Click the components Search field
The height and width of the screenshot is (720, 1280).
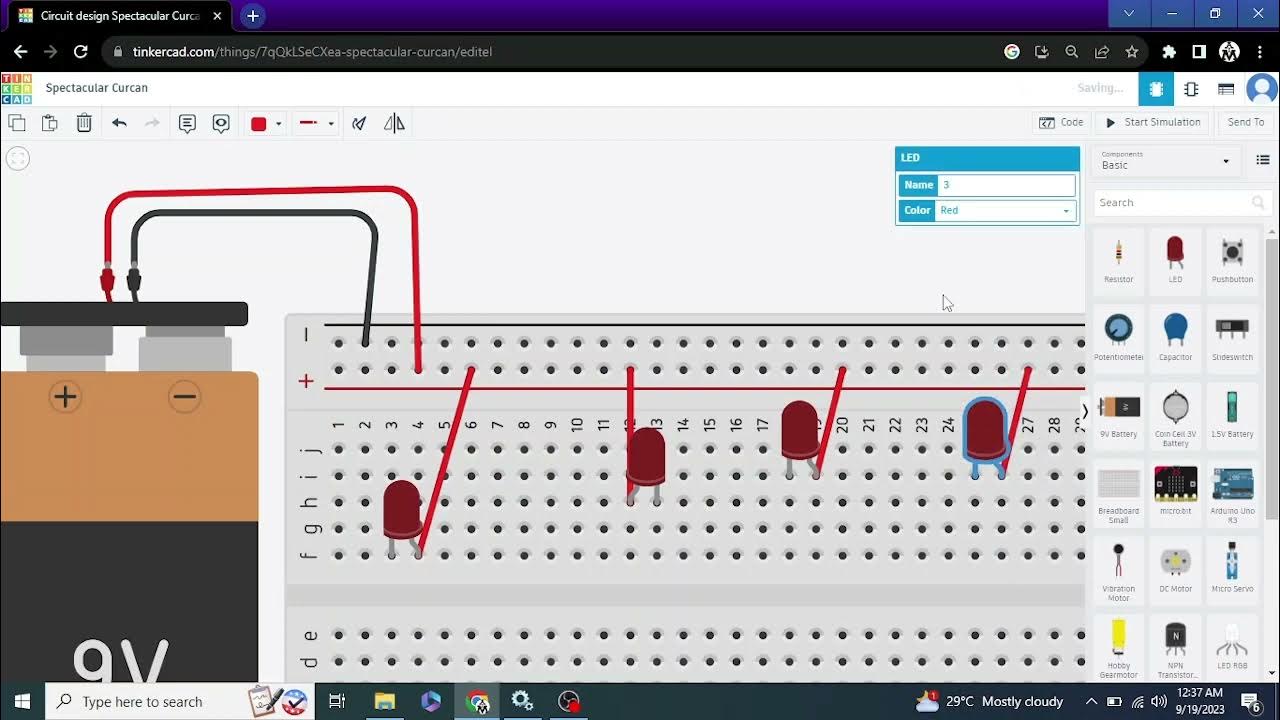[x=1181, y=202]
